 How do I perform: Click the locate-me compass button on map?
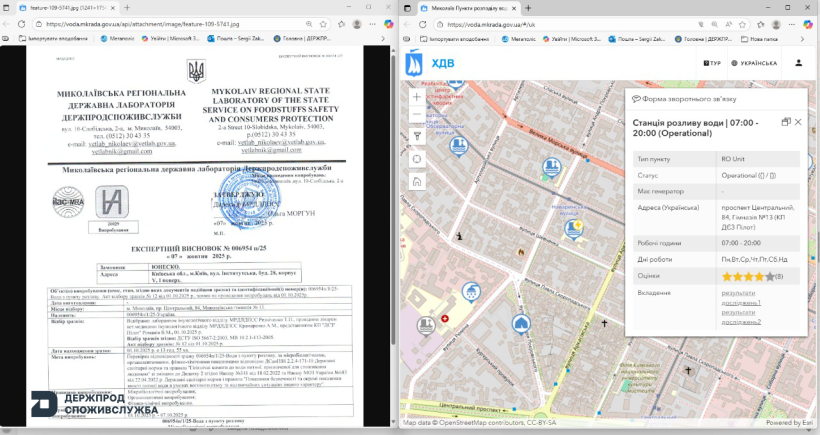click(x=417, y=158)
